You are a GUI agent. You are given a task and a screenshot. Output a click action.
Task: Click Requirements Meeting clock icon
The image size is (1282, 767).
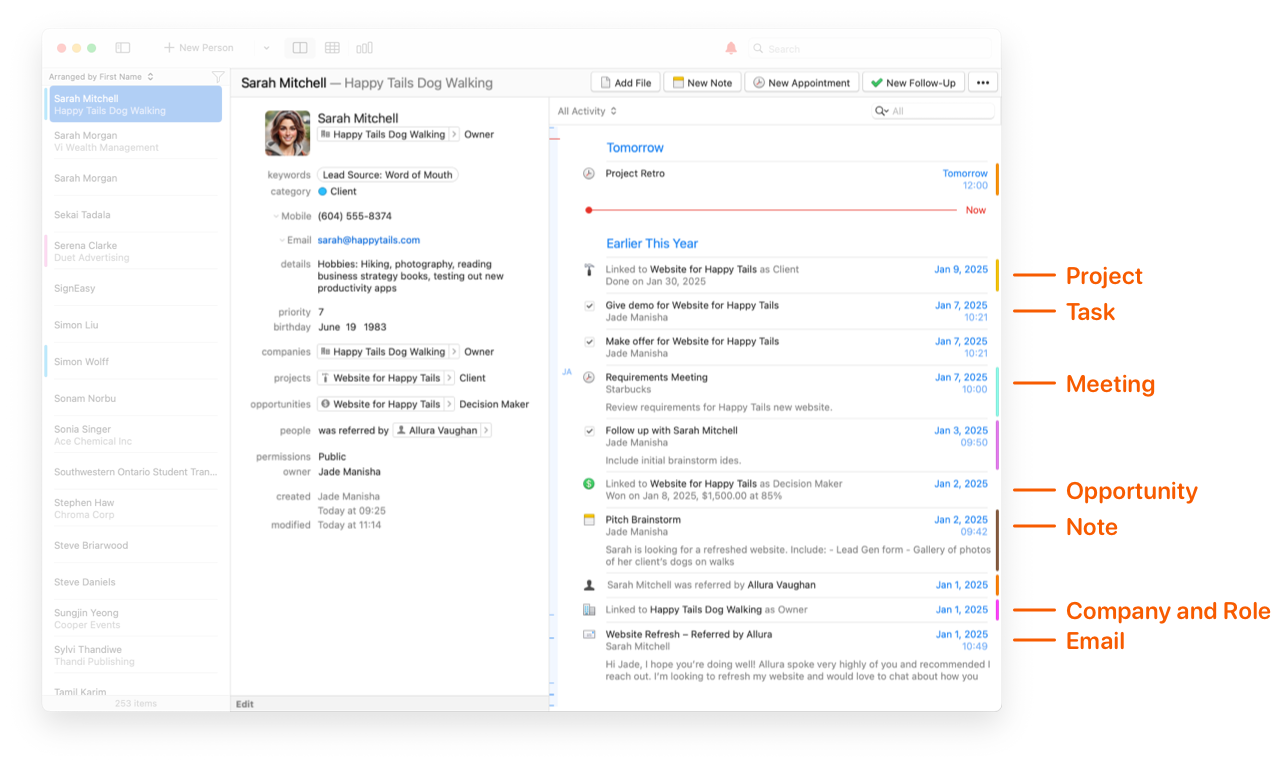click(x=589, y=377)
